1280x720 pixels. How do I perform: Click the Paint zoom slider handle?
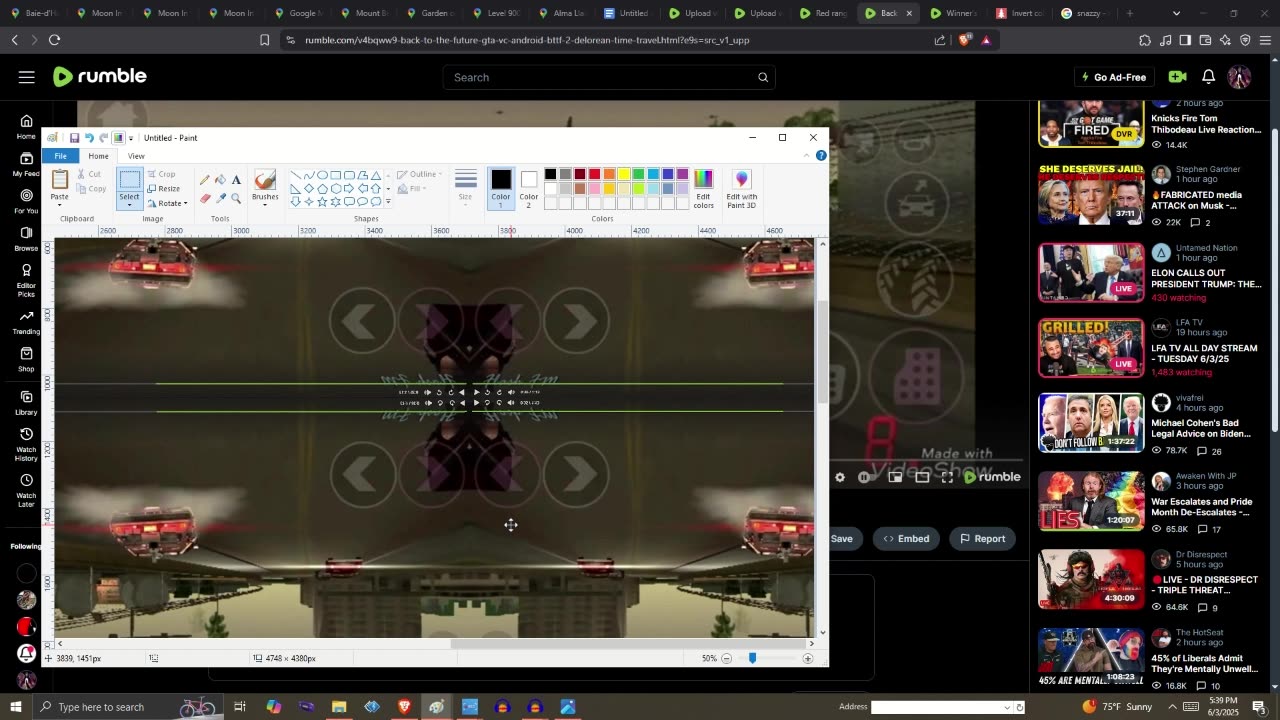[x=752, y=658]
